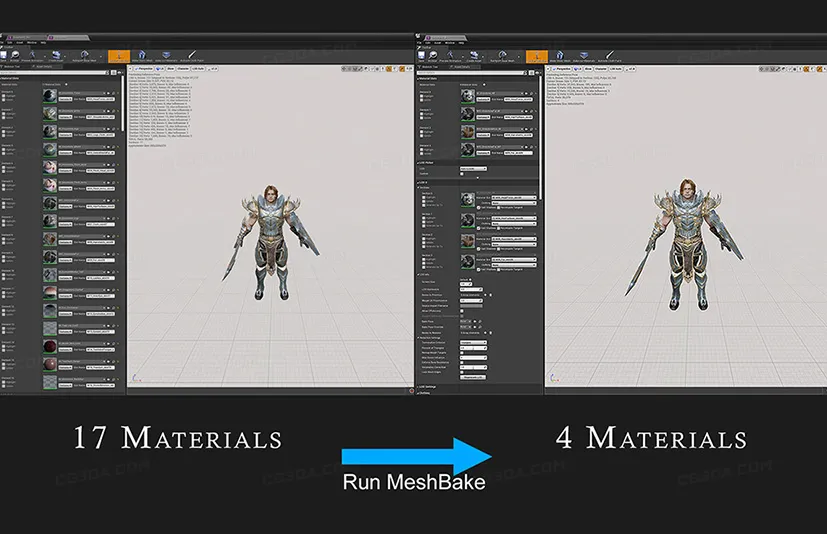Click Activate Cloth Paint in 17-material editor
The image size is (827, 534).
[192, 55]
